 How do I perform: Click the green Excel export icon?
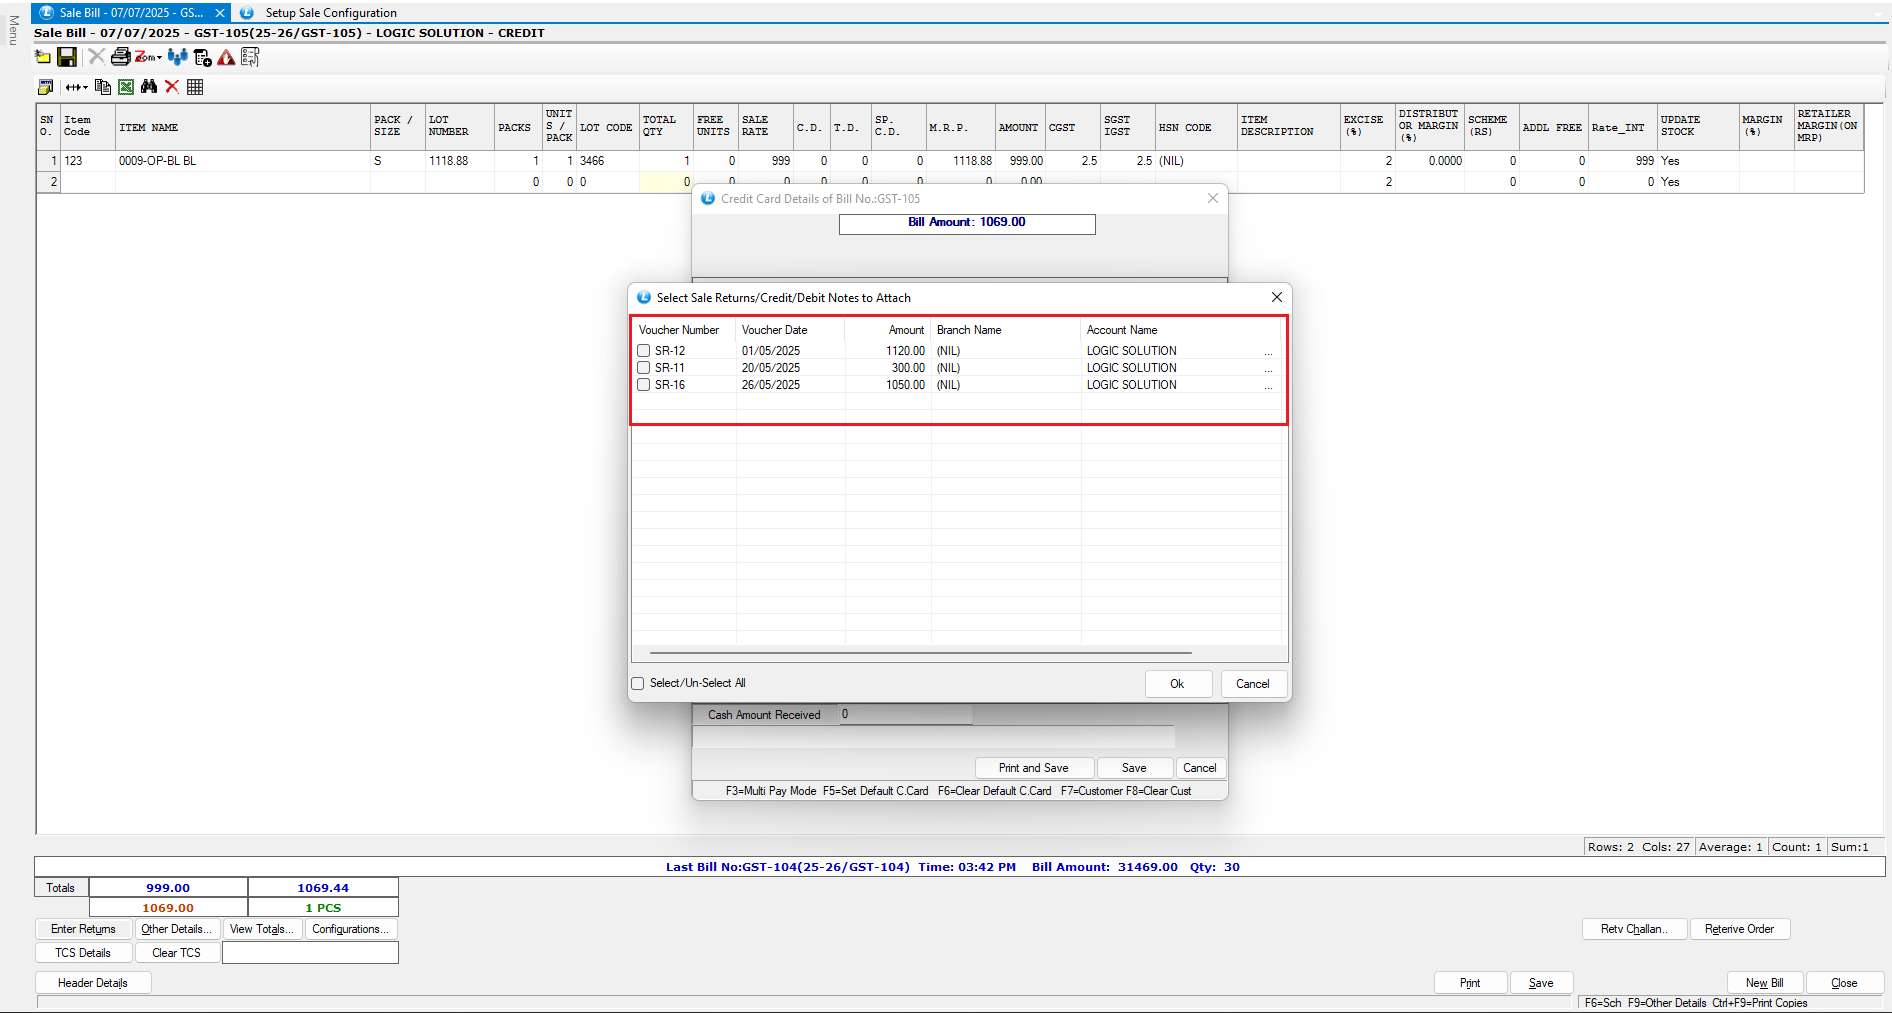coord(126,87)
